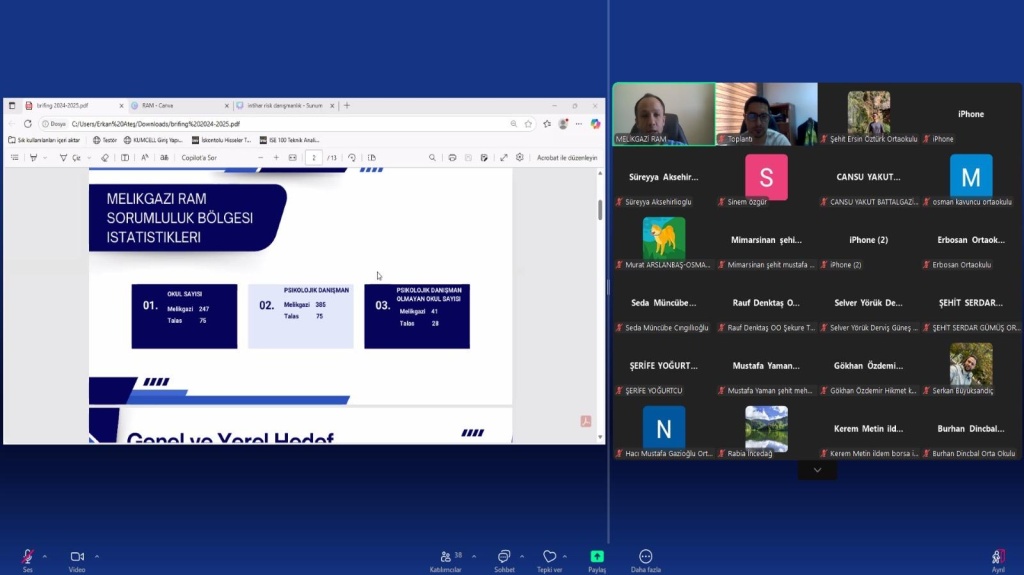
Task: Open a new browser tab
Action: (x=347, y=105)
